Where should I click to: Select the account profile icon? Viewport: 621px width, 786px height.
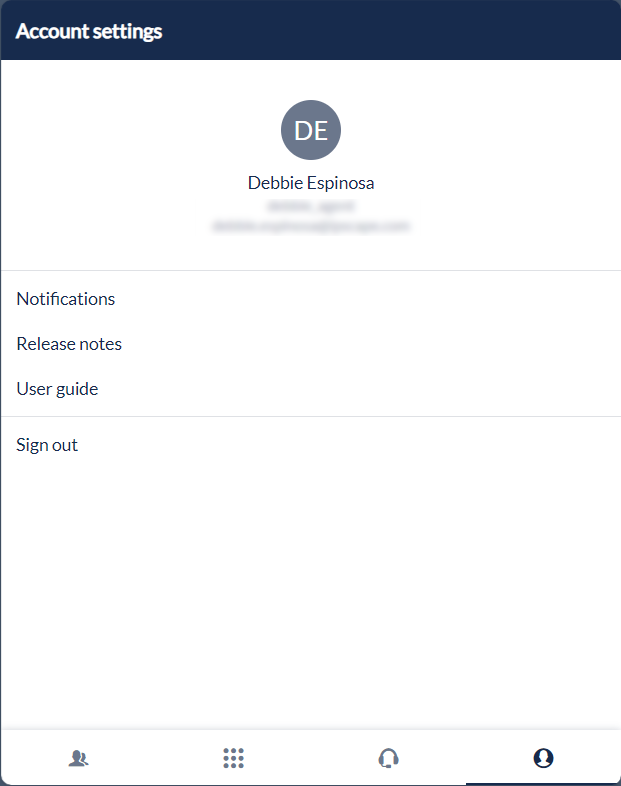pos(543,758)
